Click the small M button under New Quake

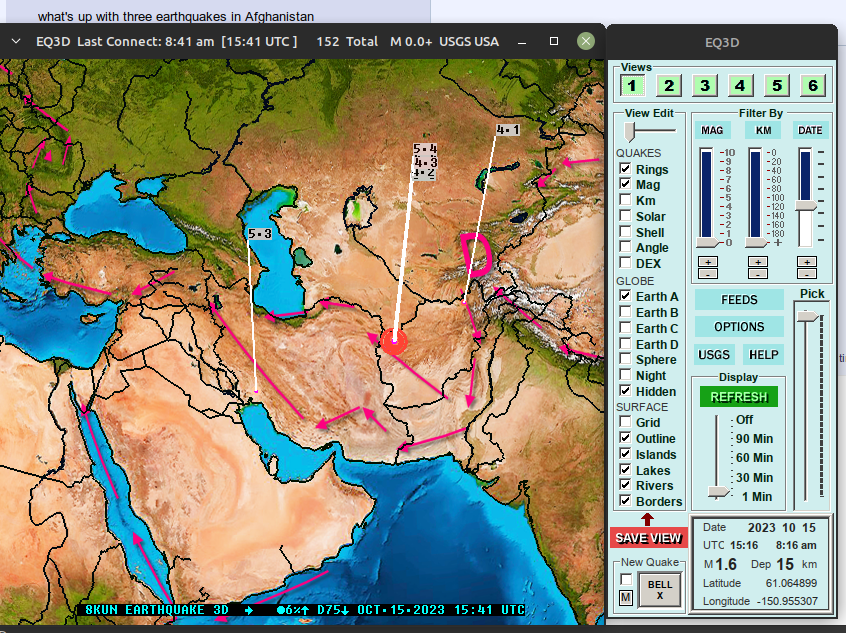(x=626, y=597)
